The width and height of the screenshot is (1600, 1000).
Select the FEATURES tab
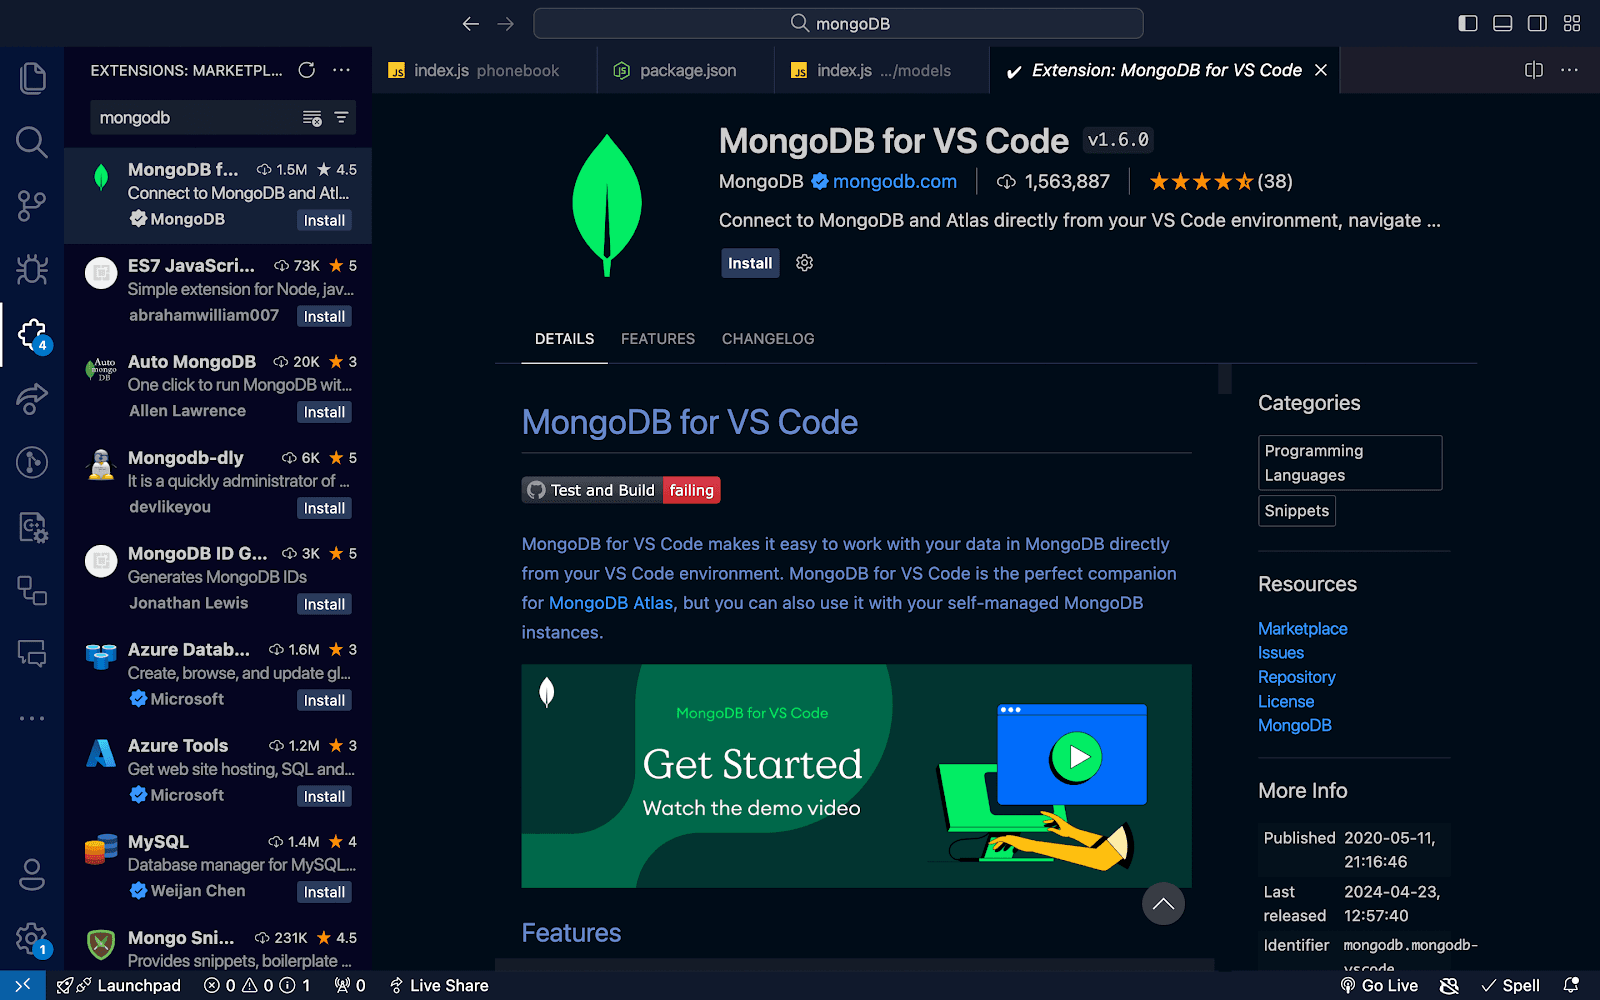click(x=658, y=339)
